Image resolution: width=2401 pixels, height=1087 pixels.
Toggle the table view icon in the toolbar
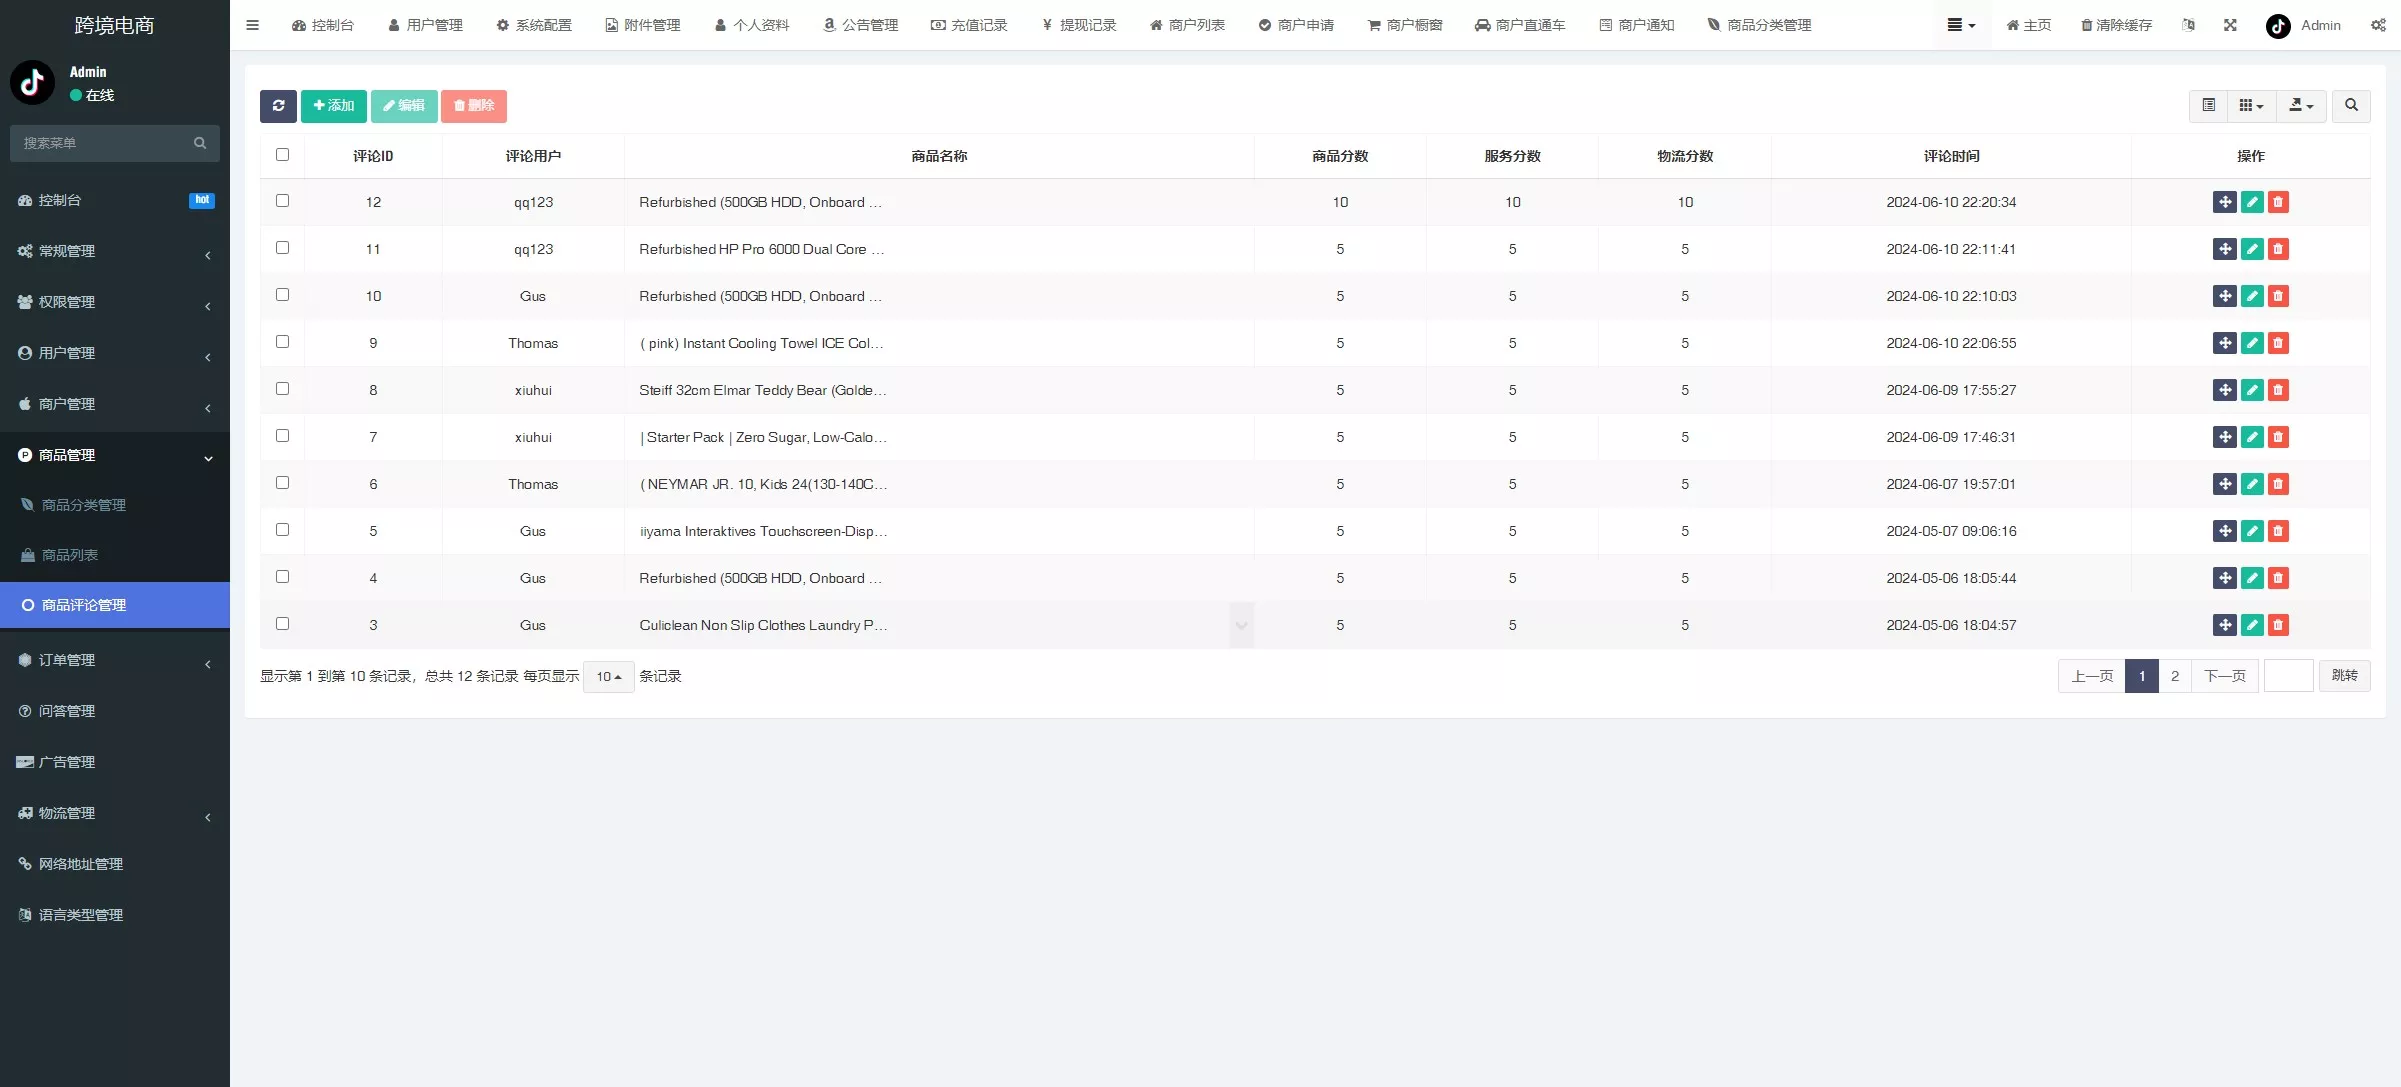click(2208, 106)
